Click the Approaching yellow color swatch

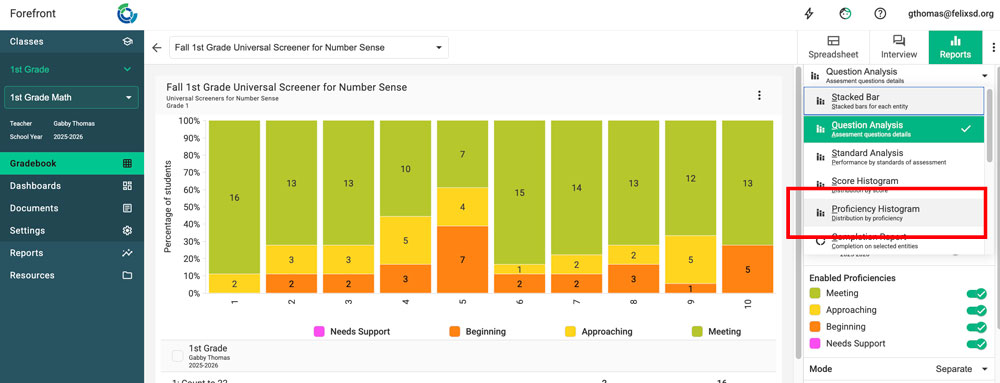814,310
